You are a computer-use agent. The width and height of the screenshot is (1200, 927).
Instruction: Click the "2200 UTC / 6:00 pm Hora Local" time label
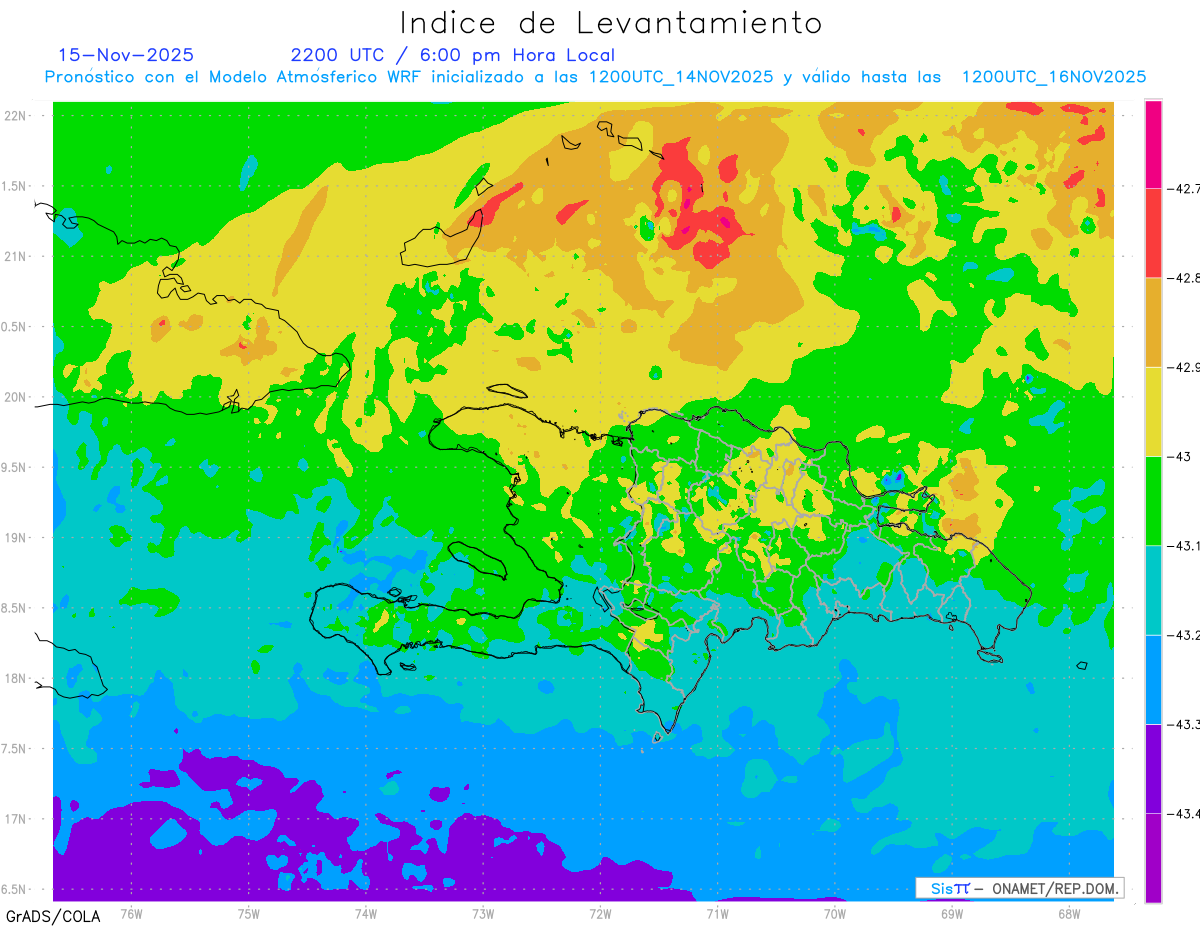453,55
